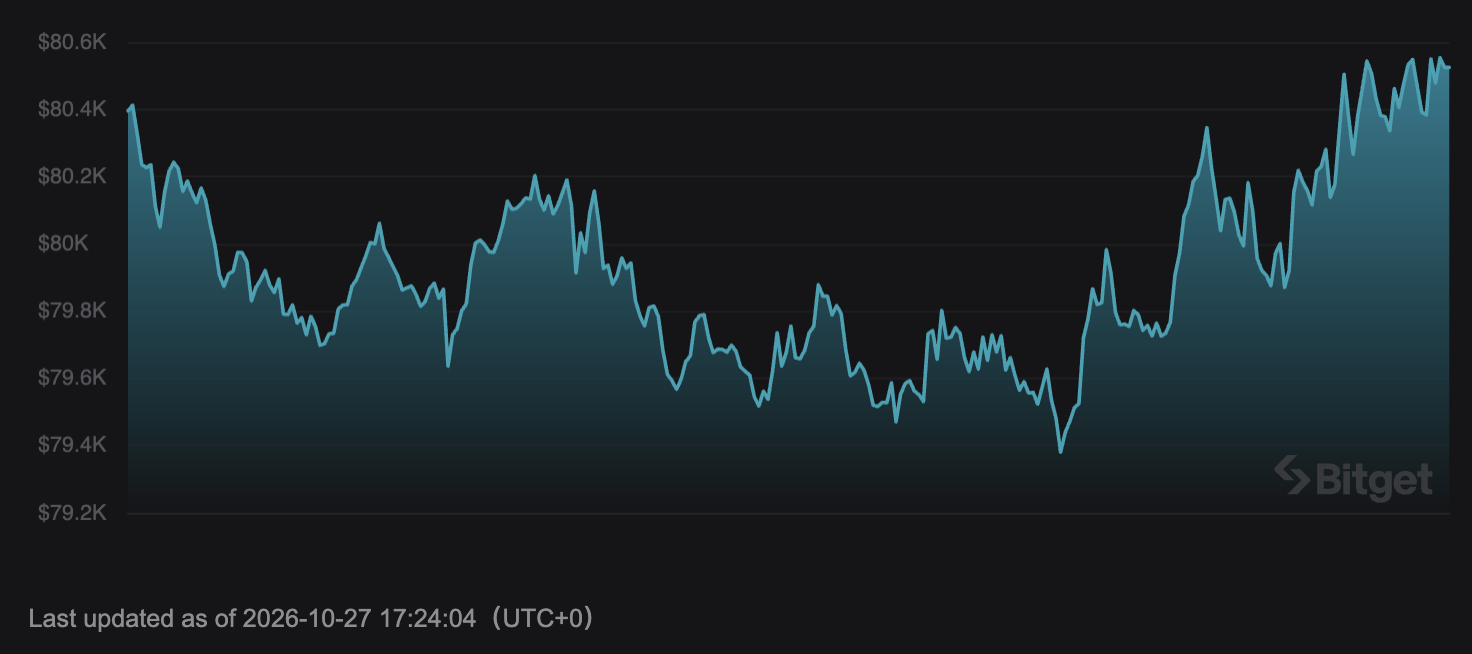The height and width of the screenshot is (654, 1472).
Task: Click the $80K axis label
Action: click(62, 244)
